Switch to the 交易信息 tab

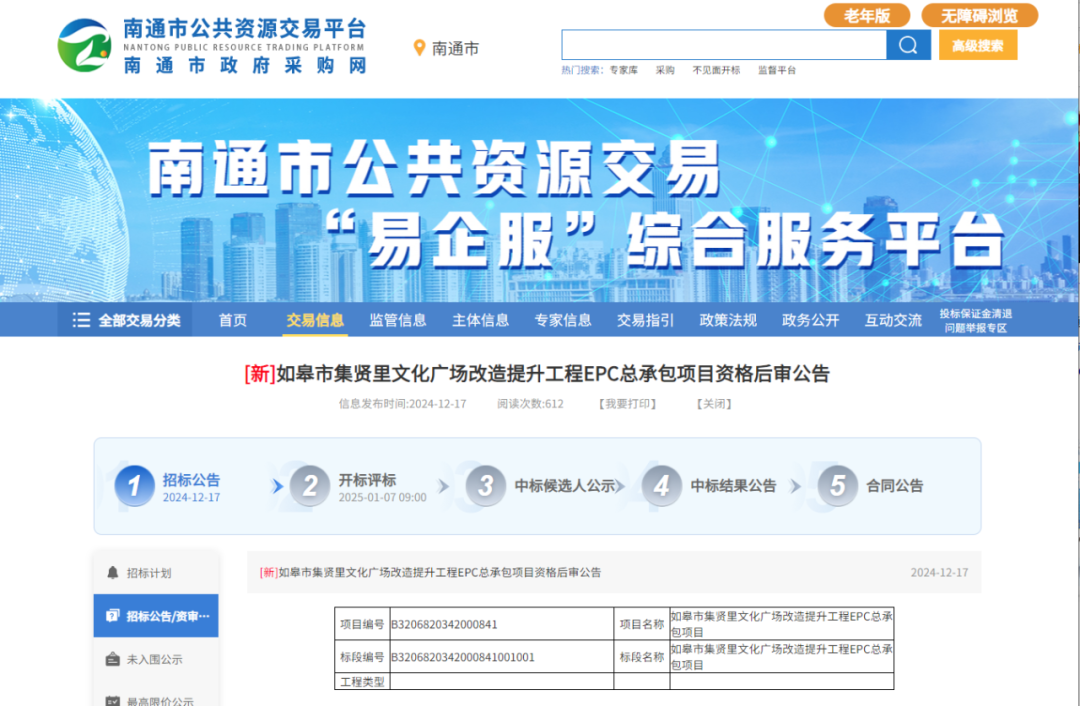click(315, 319)
